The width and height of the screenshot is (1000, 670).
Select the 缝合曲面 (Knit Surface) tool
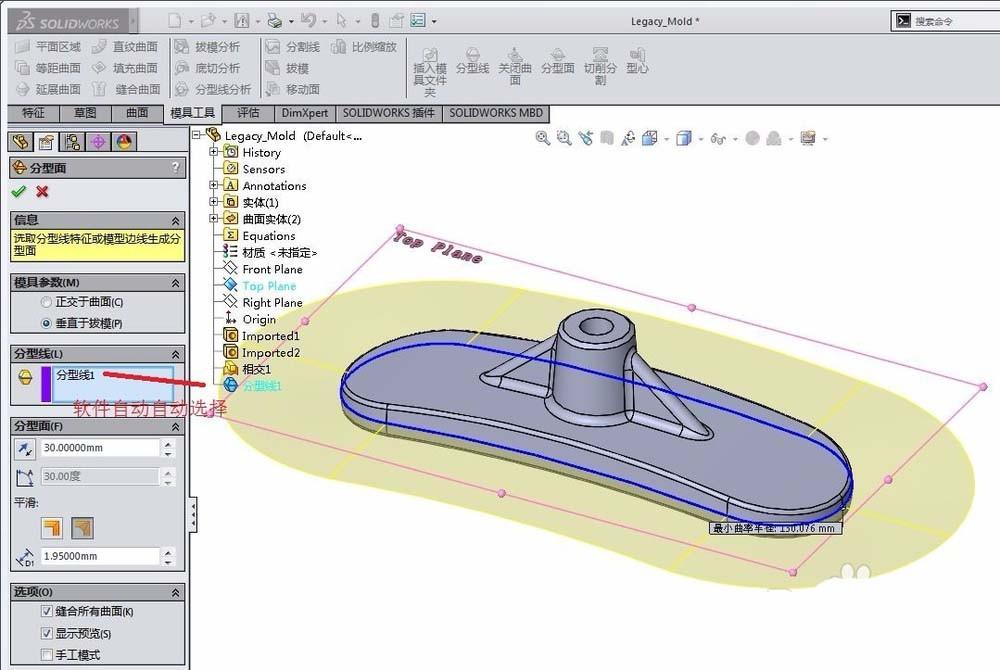click(139, 88)
